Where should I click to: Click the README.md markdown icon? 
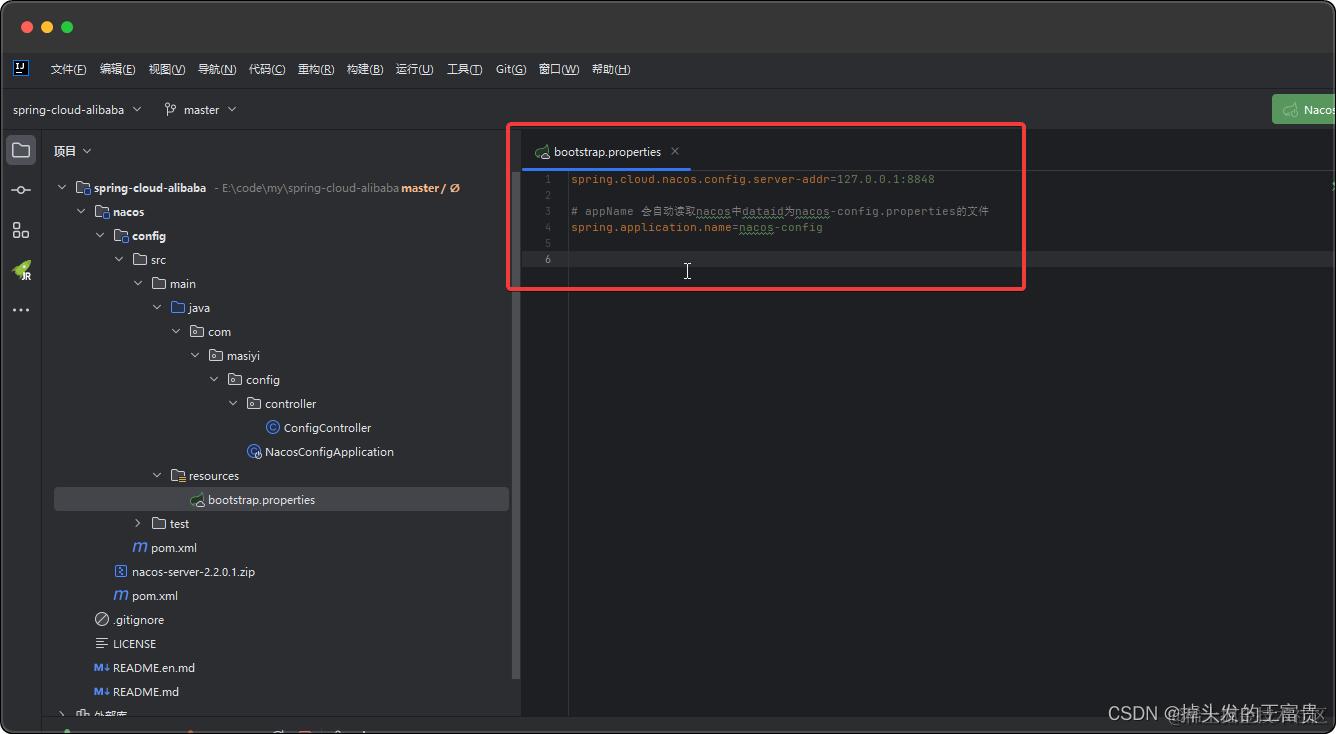coord(101,692)
